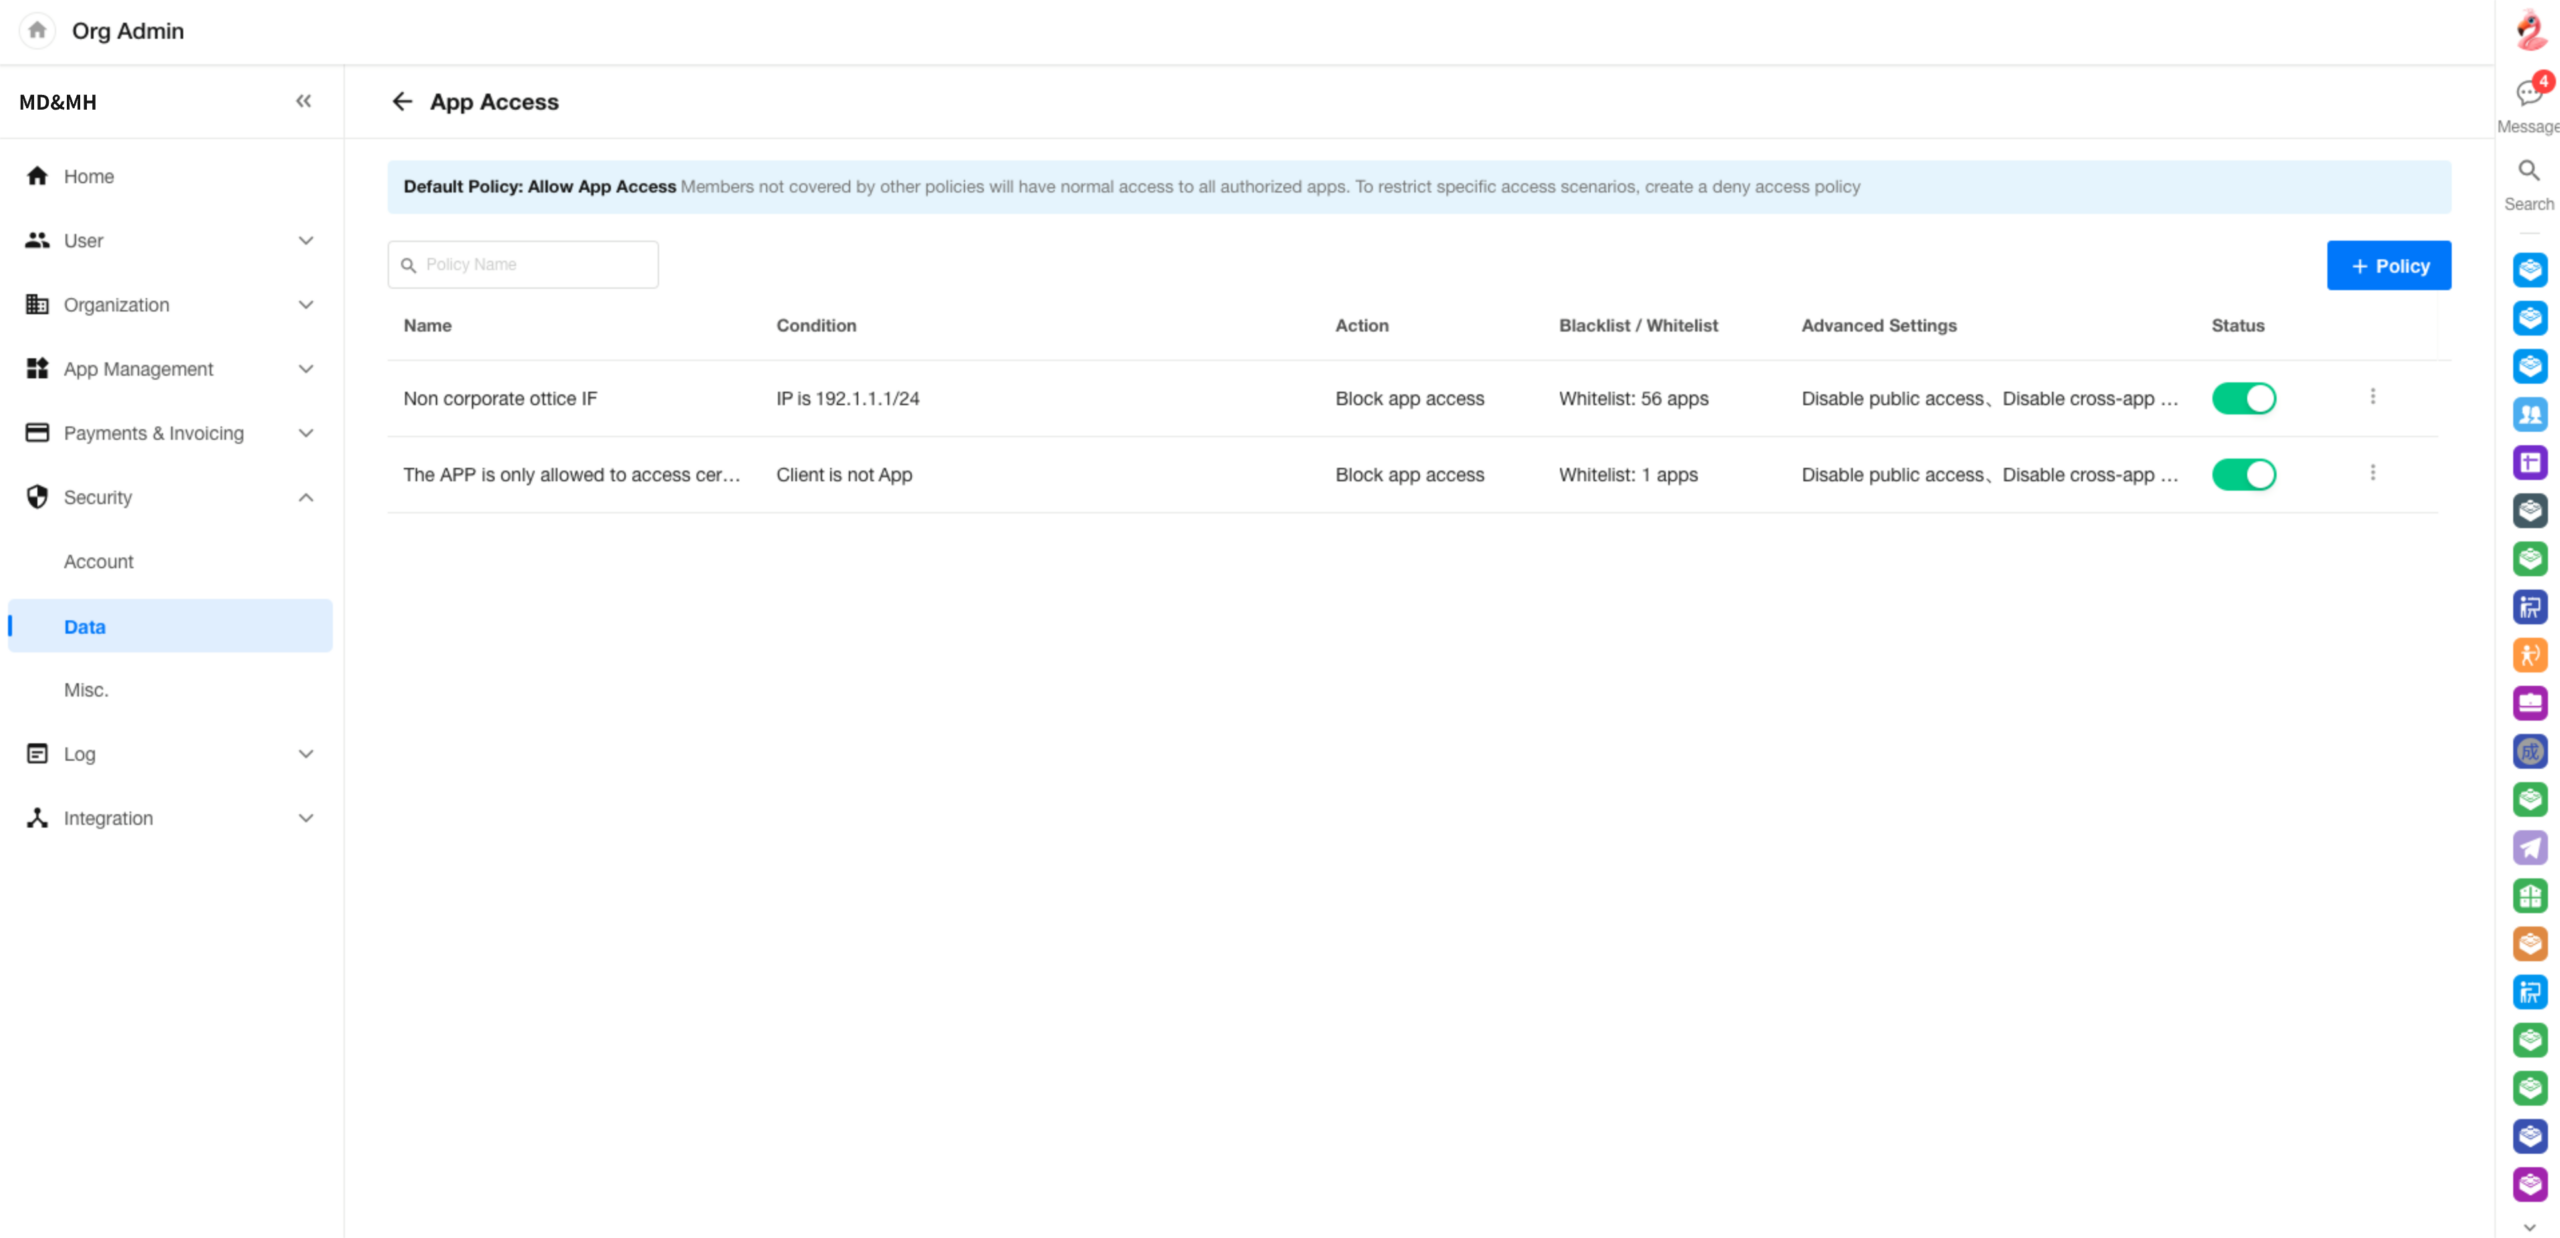This screenshot has width=2560, height=1238.
Task: Click the flamingo profile avatar
Action: tap(2530, 30)
